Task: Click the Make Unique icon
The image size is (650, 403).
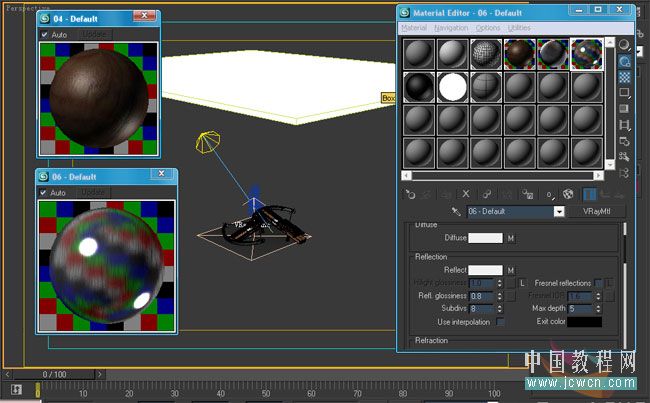Action: (507, 194)
